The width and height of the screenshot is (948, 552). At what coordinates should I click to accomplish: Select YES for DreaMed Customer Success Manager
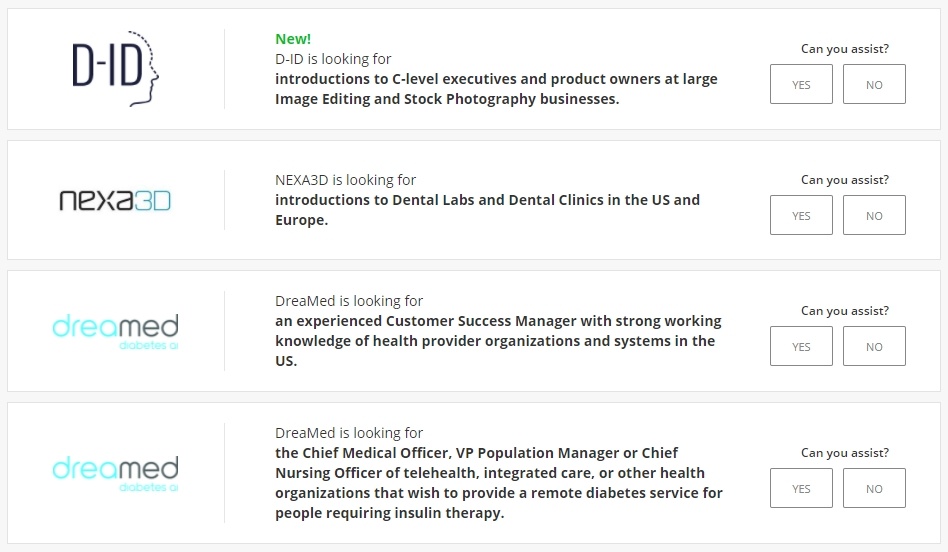point(801,346)
